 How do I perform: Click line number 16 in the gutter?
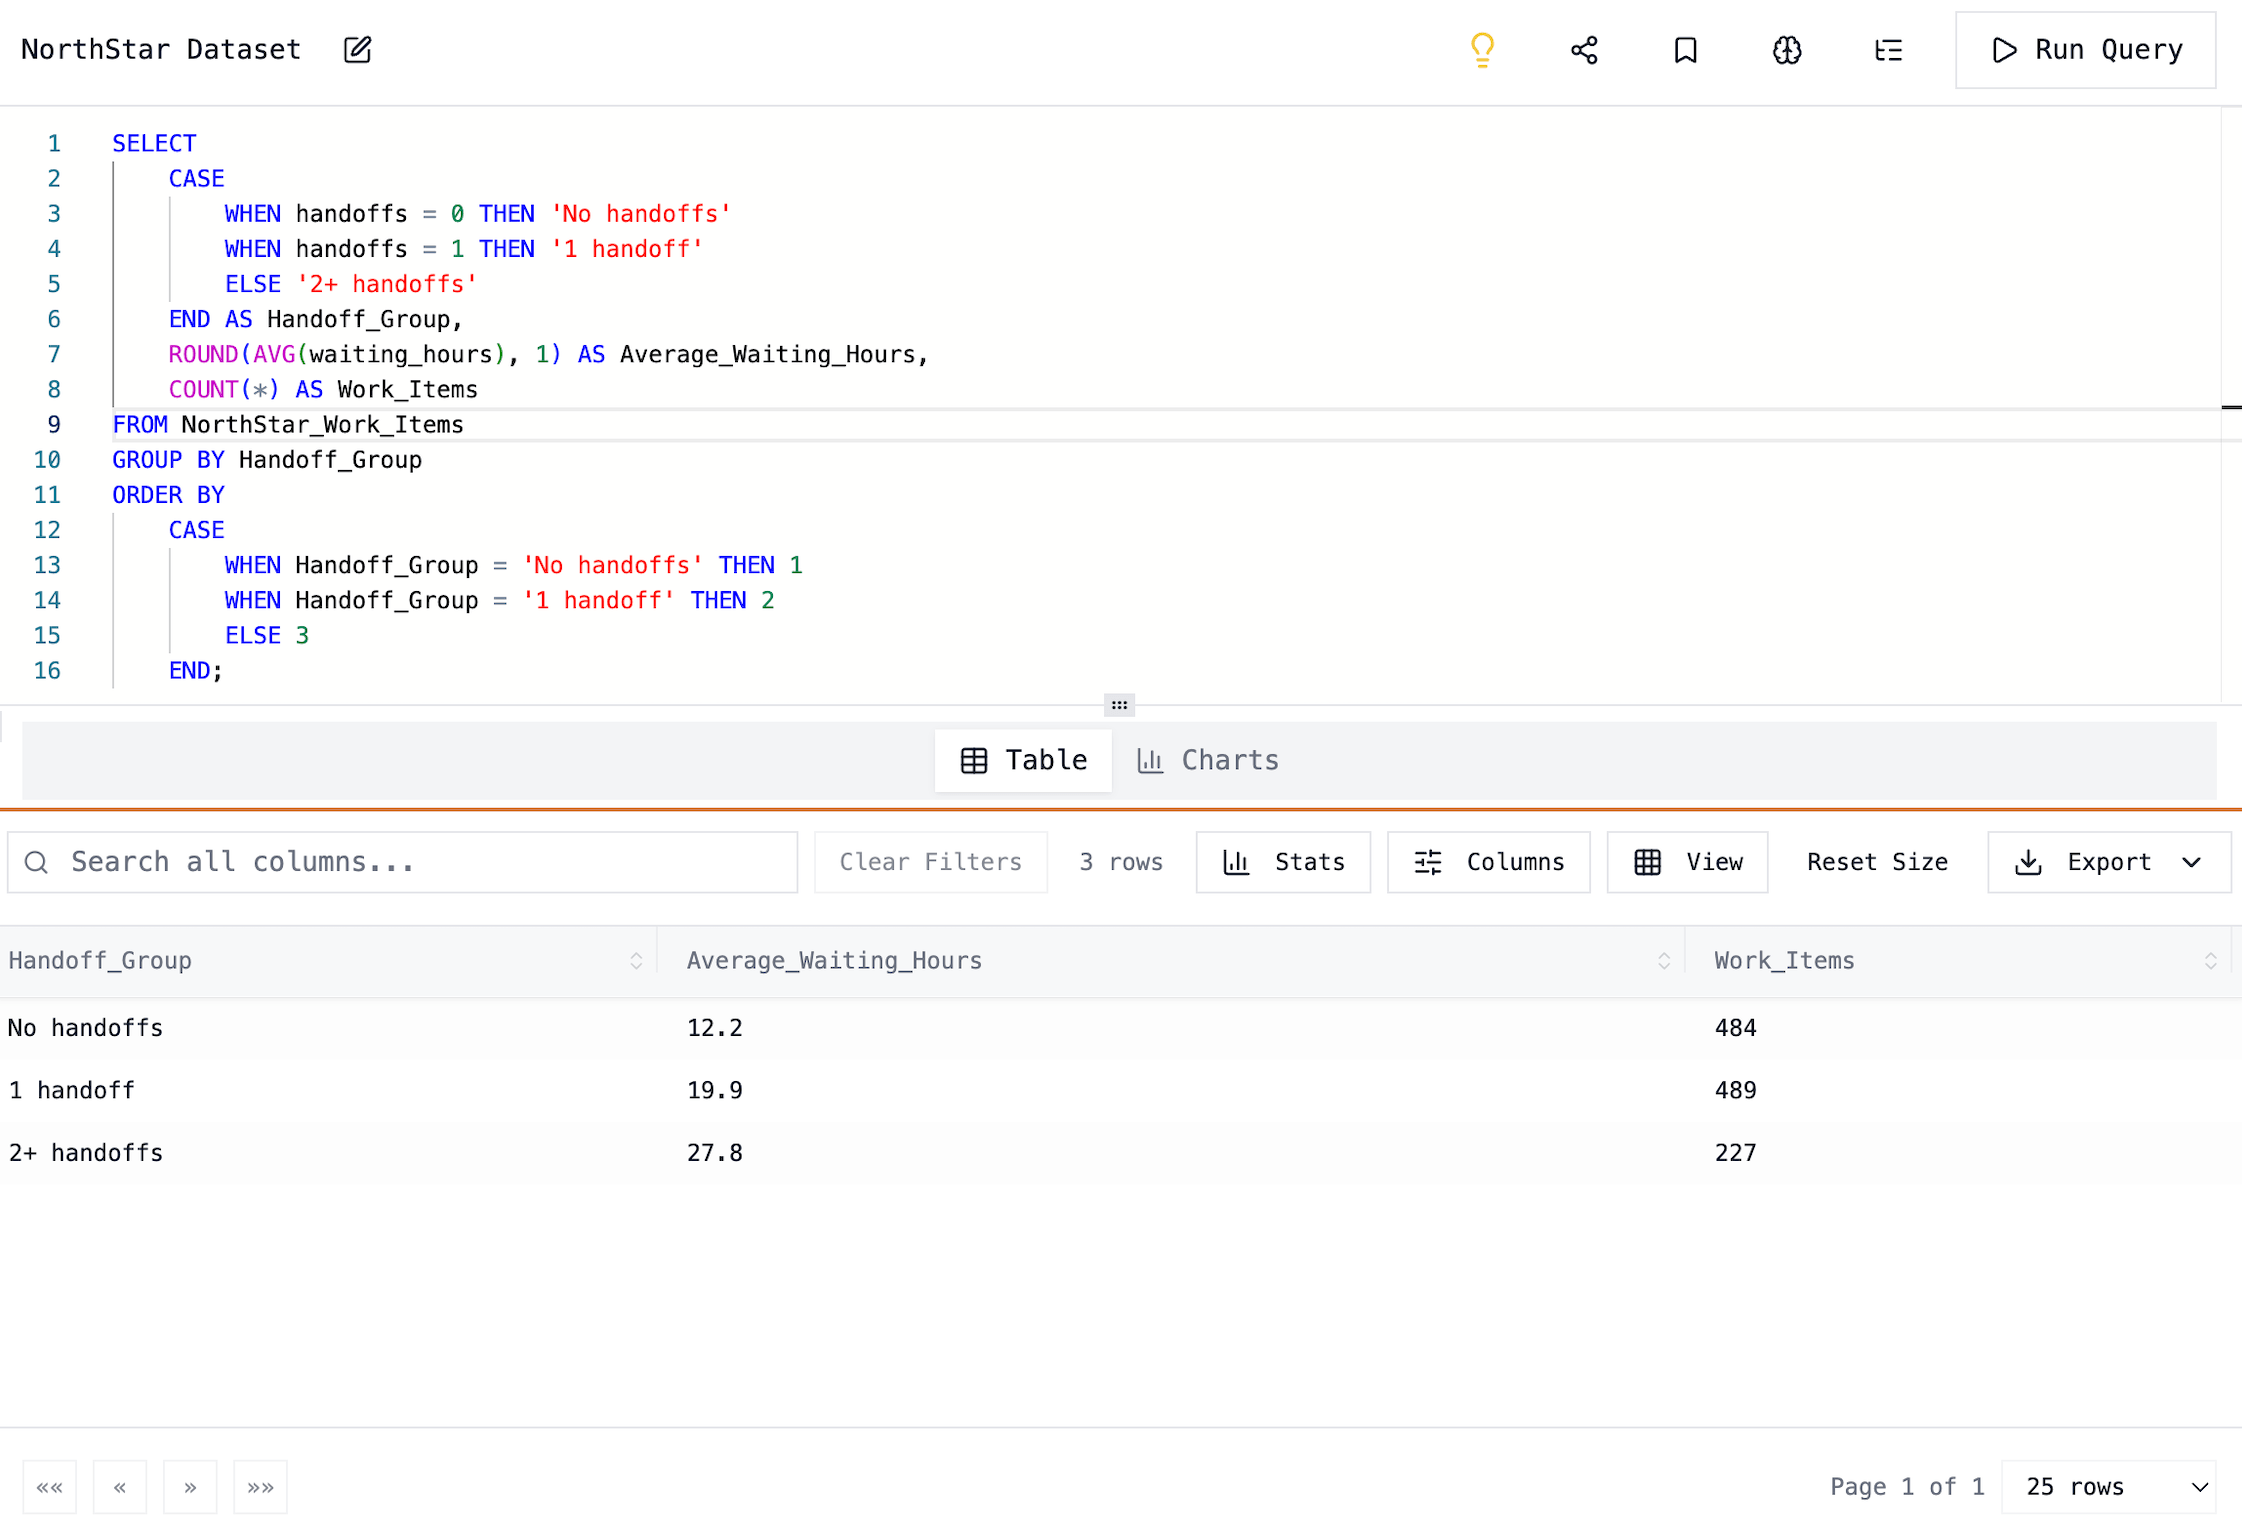[x=47, y=671]
